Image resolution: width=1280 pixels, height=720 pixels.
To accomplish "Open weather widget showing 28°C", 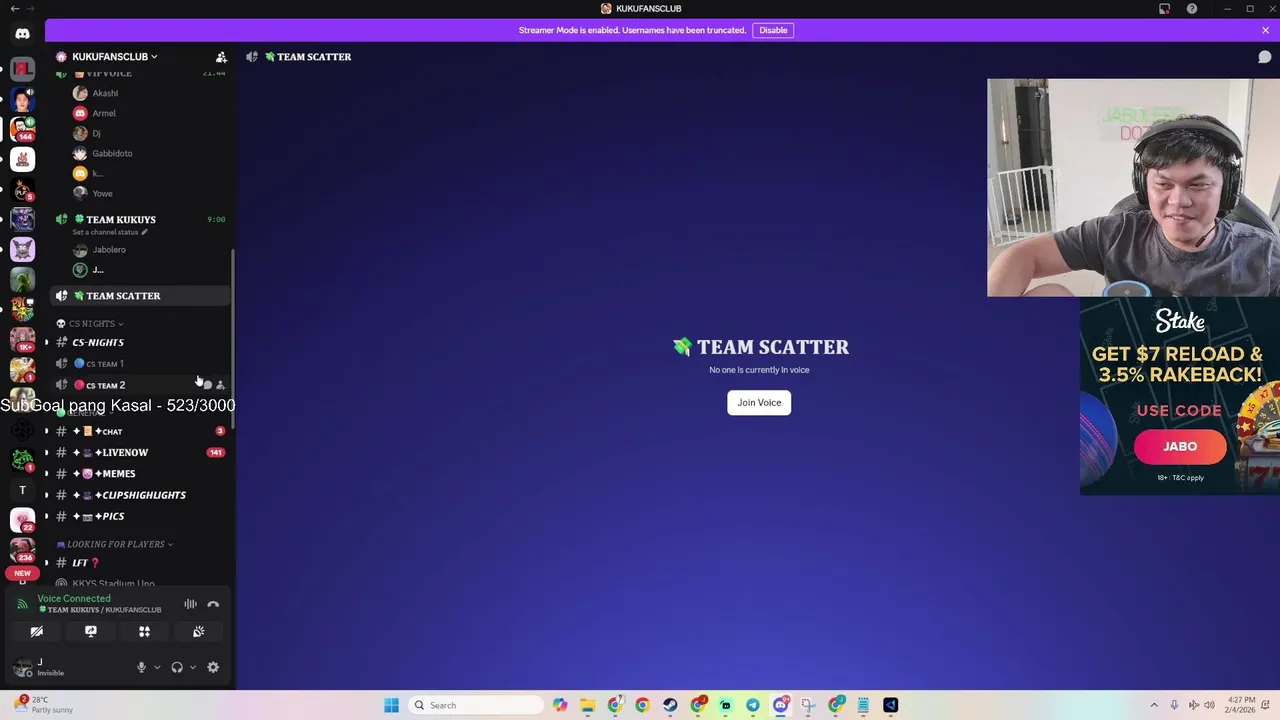I will [x=42, y=705].
